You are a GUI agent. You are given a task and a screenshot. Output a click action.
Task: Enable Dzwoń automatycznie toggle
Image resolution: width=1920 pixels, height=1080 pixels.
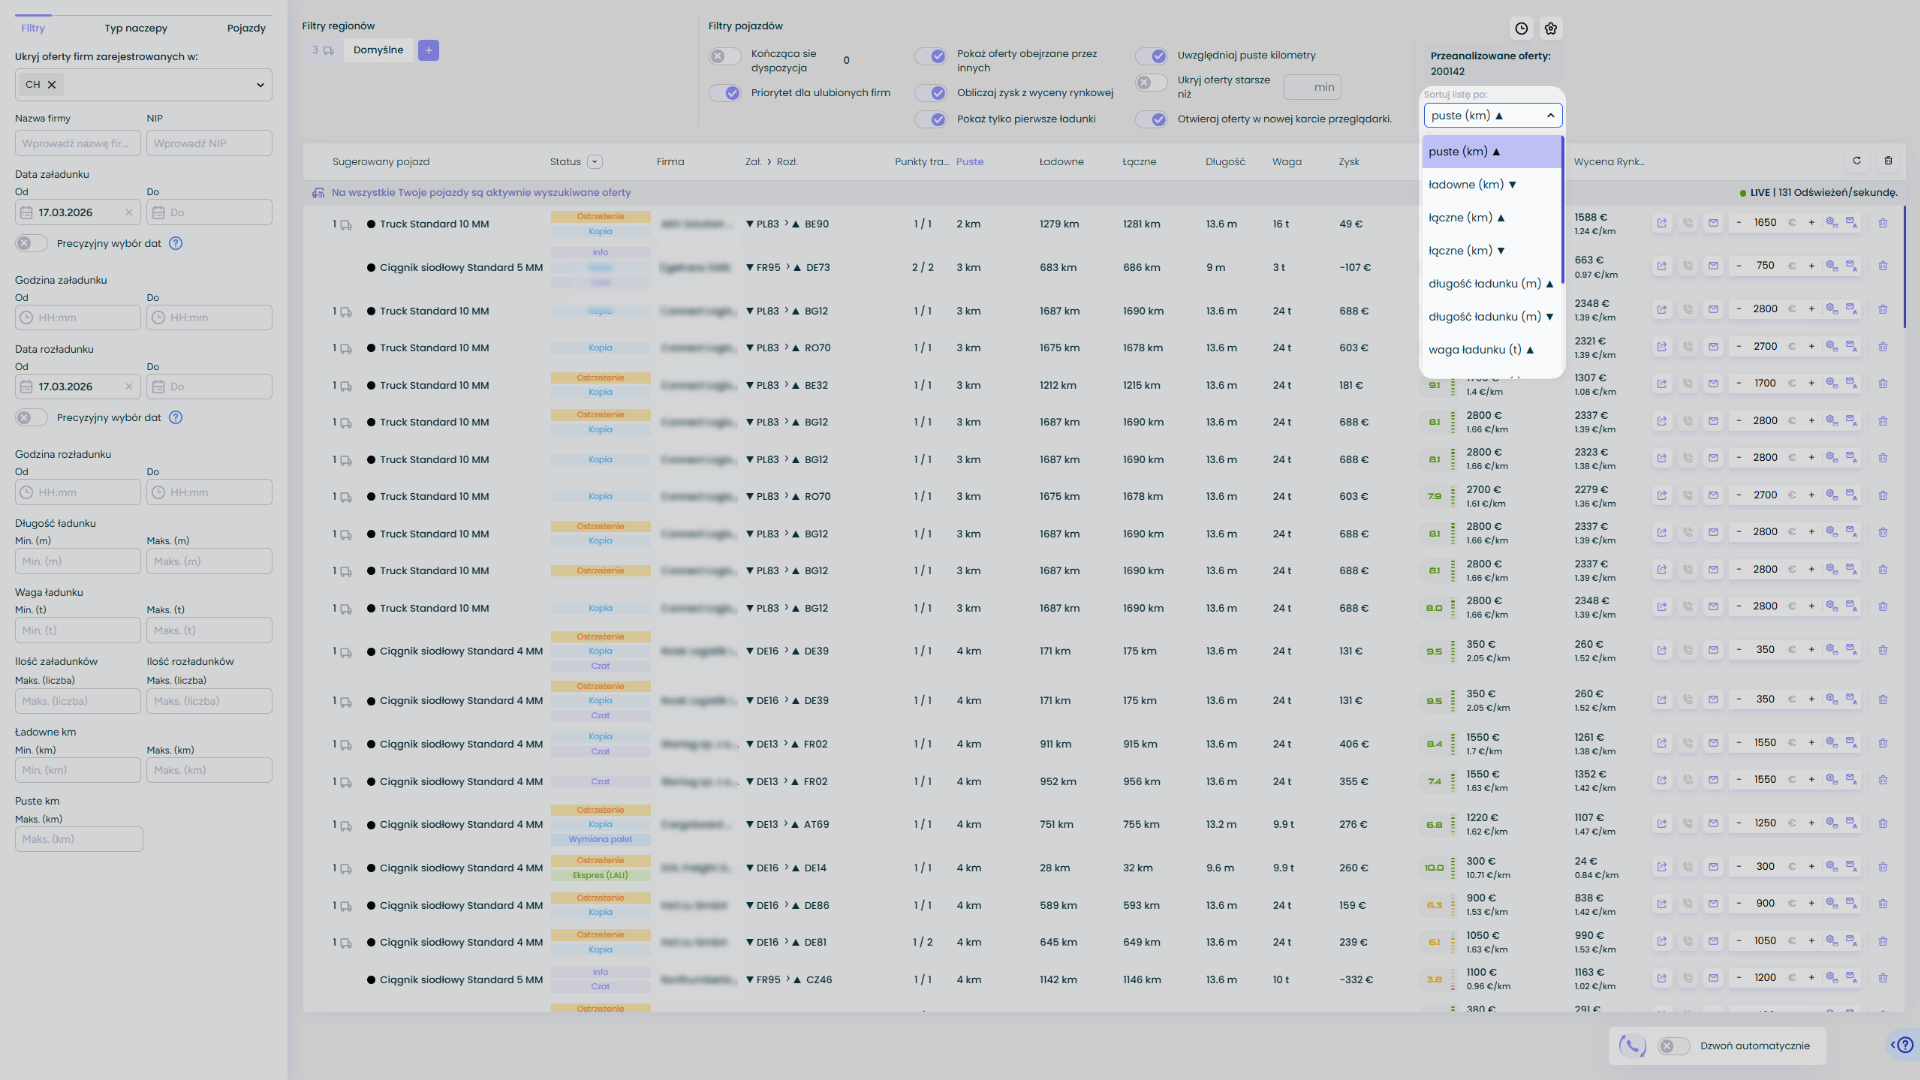(x=1673, y=1046)
